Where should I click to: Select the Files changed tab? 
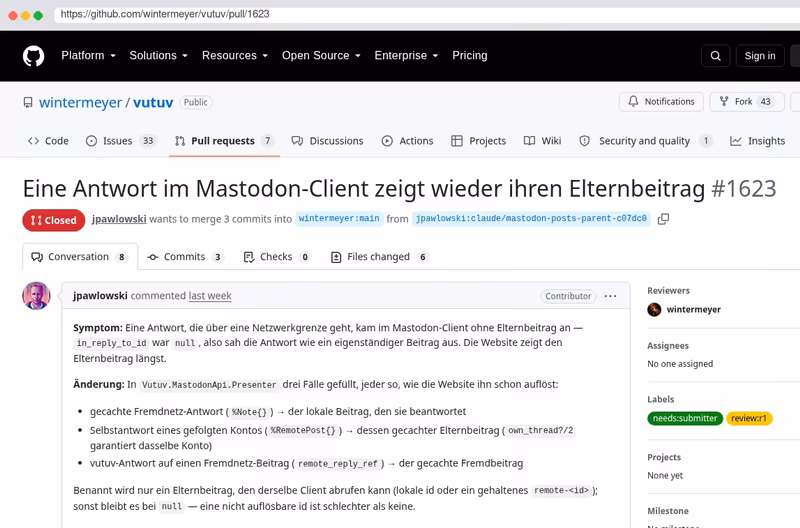pos(380,257)
